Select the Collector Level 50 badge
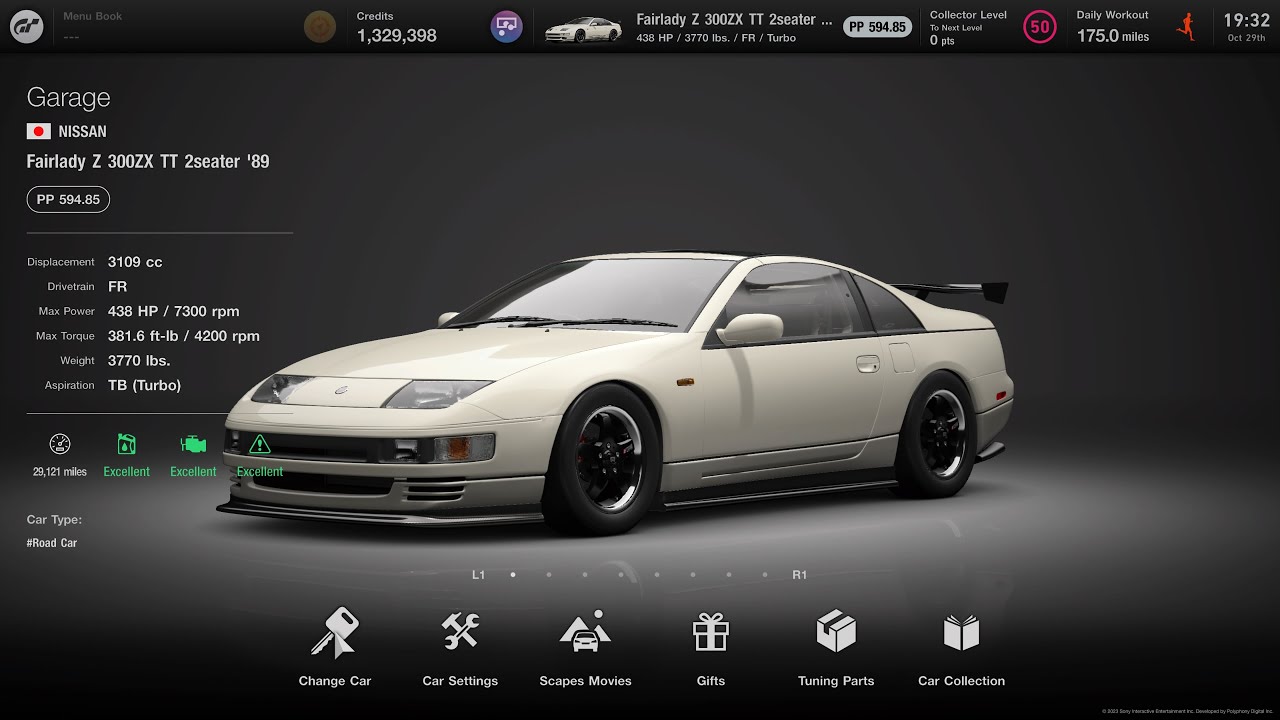This screenshot has height=720, width=1280. tap(1040, 26)
